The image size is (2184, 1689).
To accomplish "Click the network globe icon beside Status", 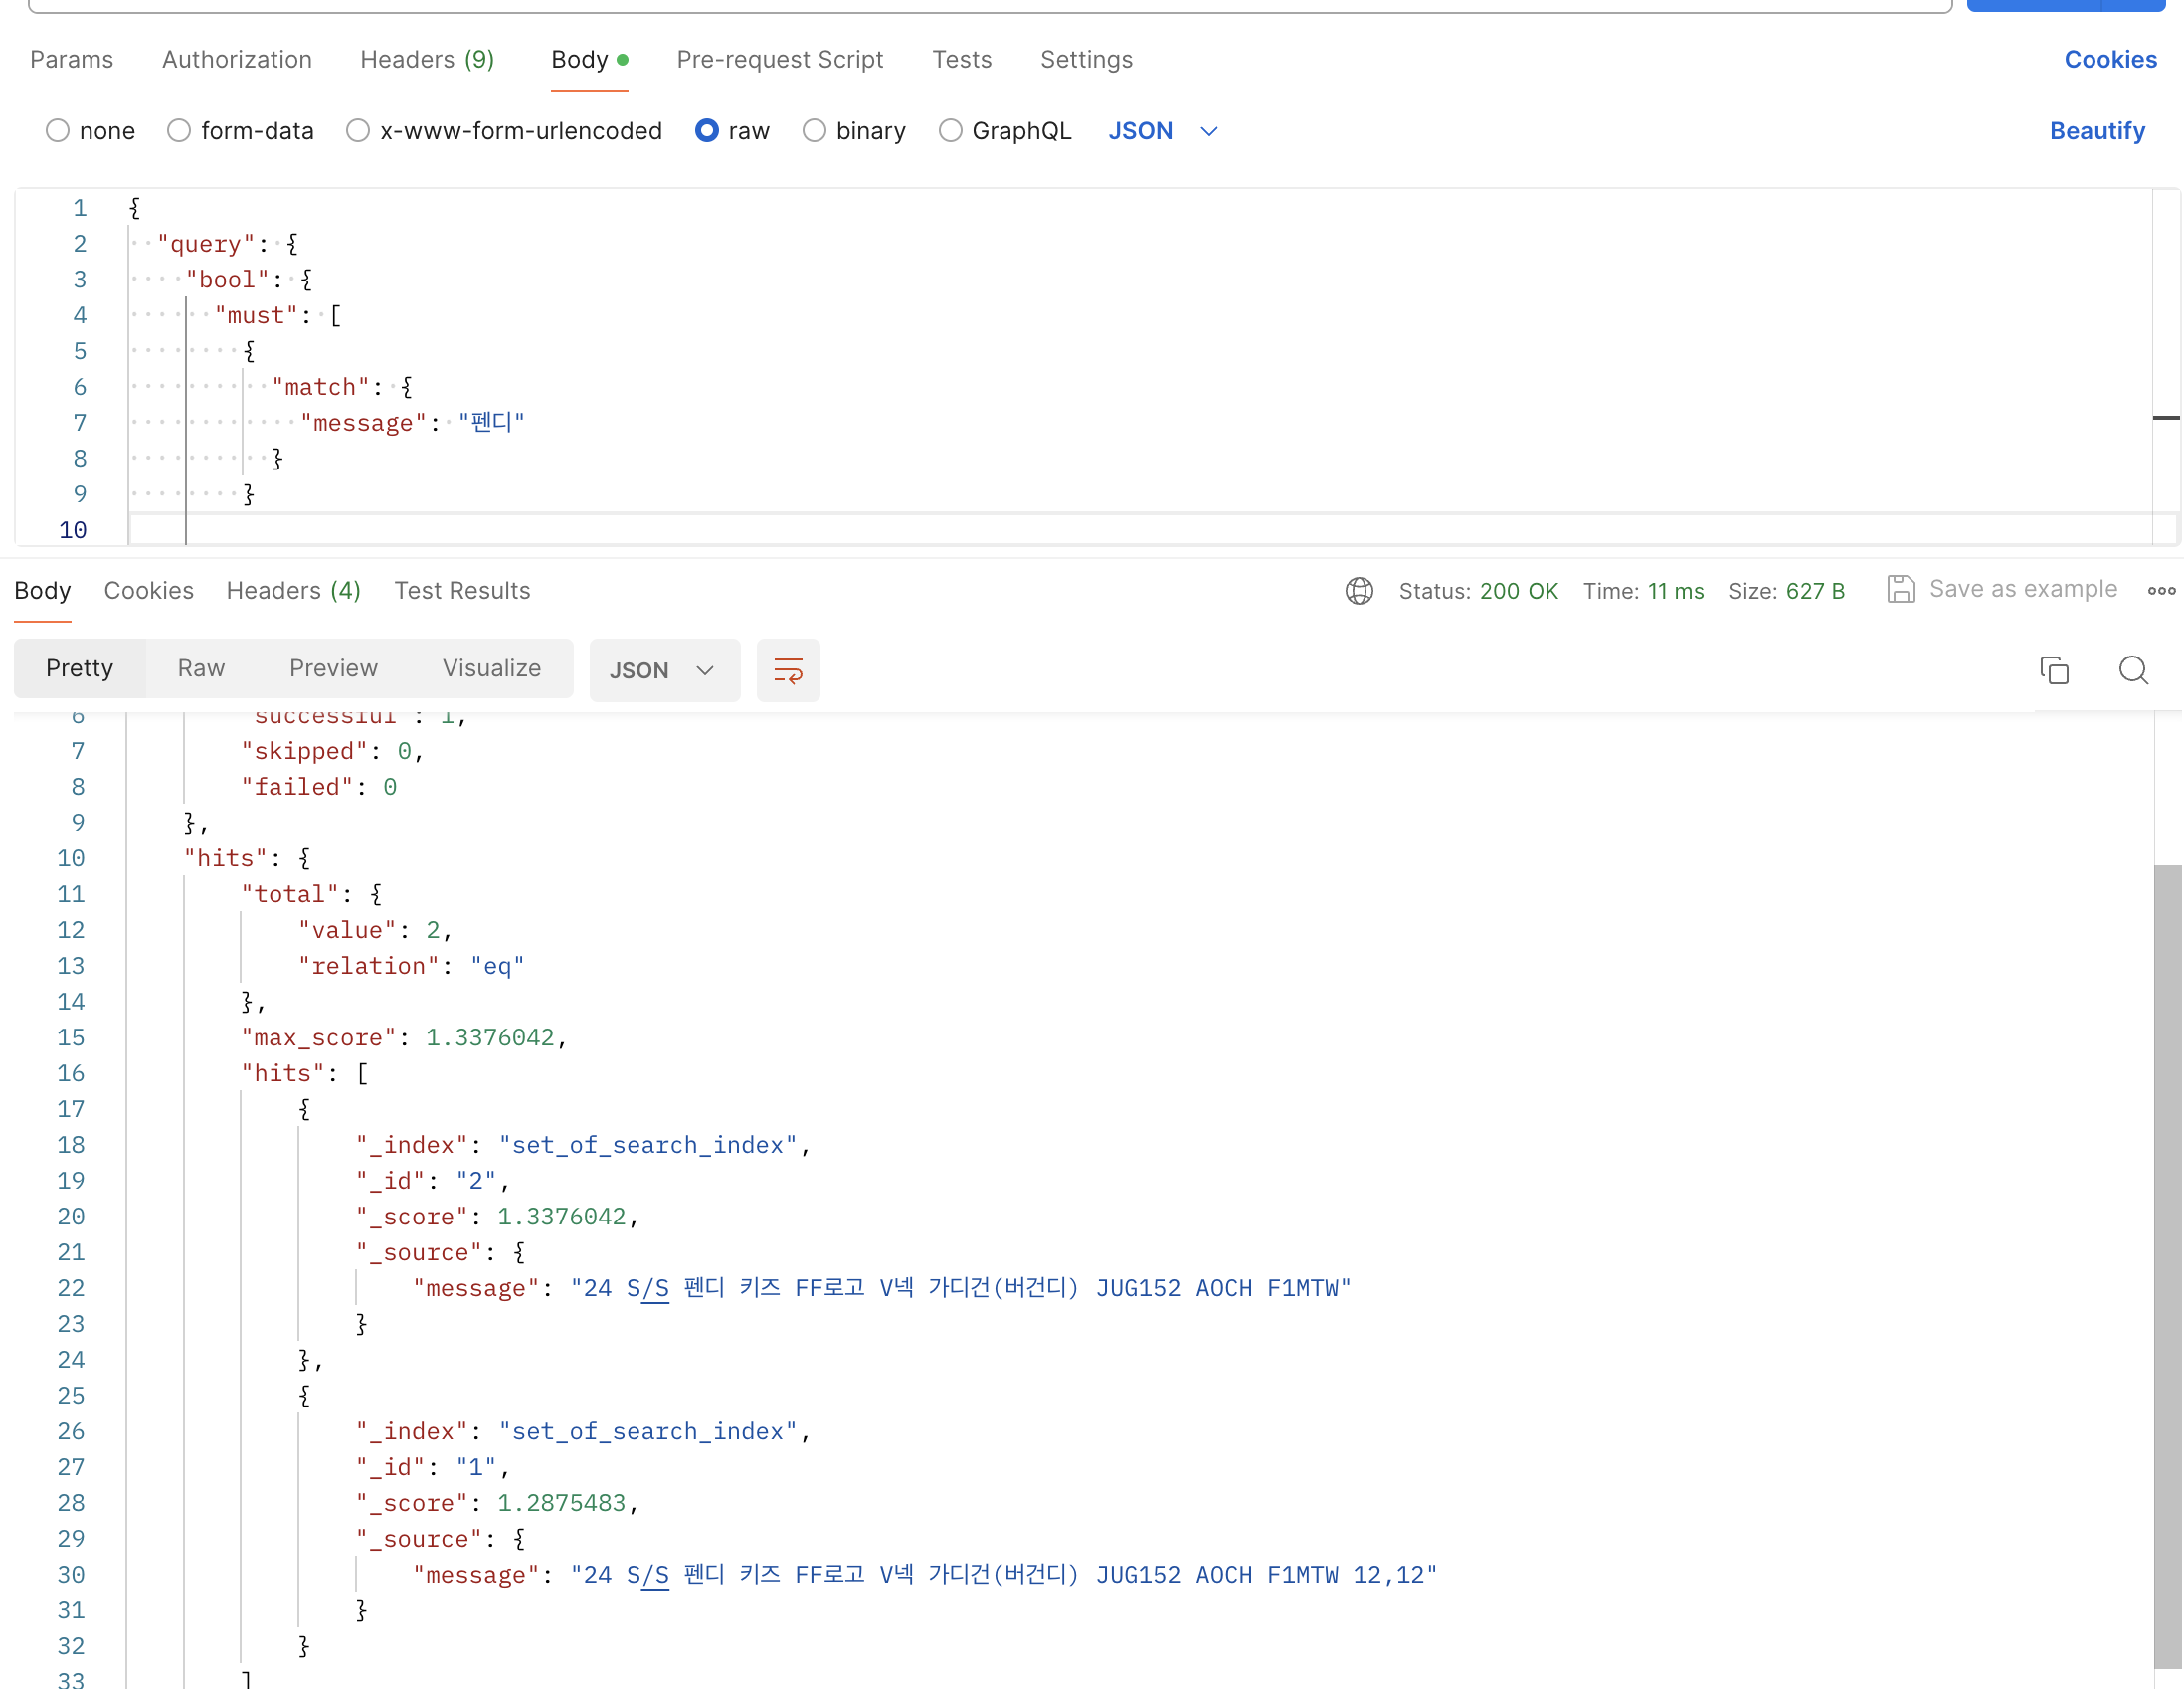I will [x=1358, y=591].
